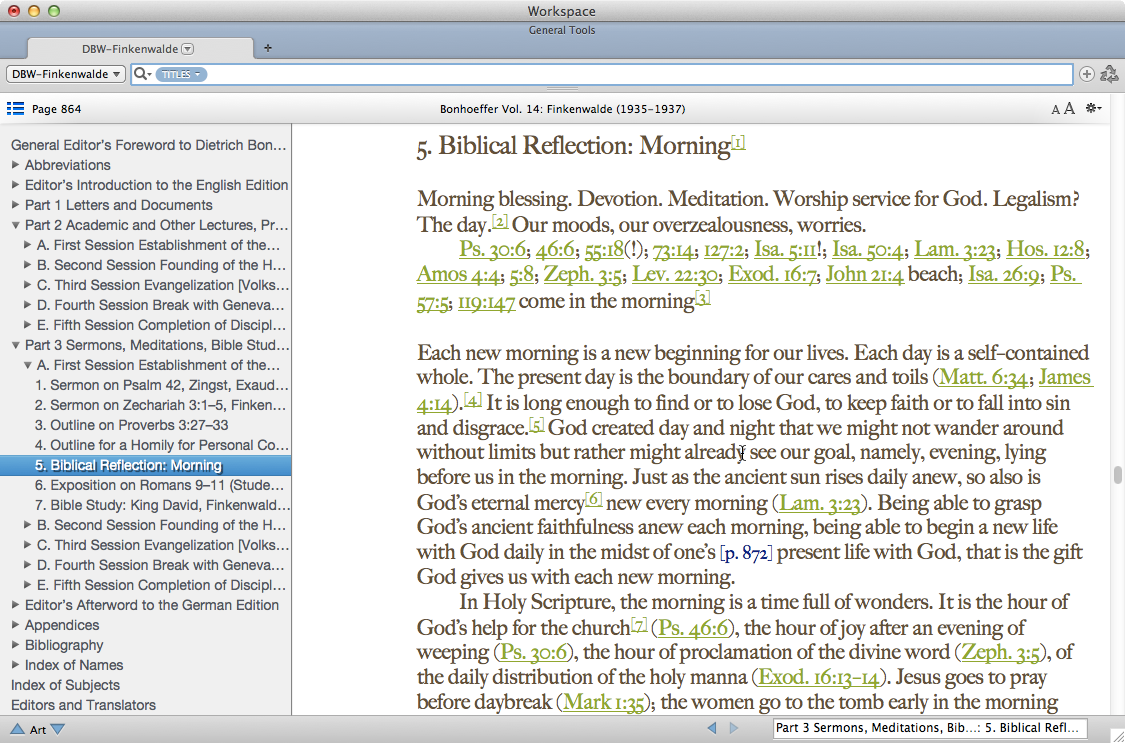Expand the Appendices section
The image size is (1125, 743).
16,625
